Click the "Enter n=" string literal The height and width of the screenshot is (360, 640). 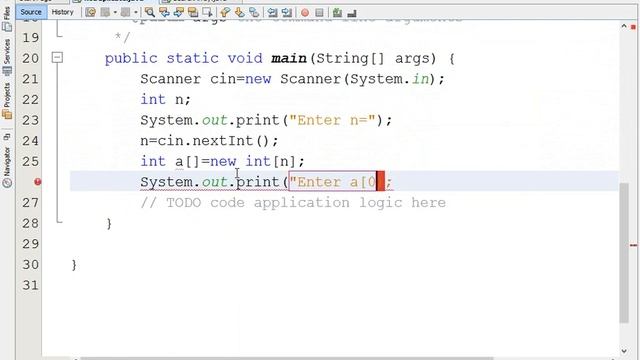click(x=332, y=120)
